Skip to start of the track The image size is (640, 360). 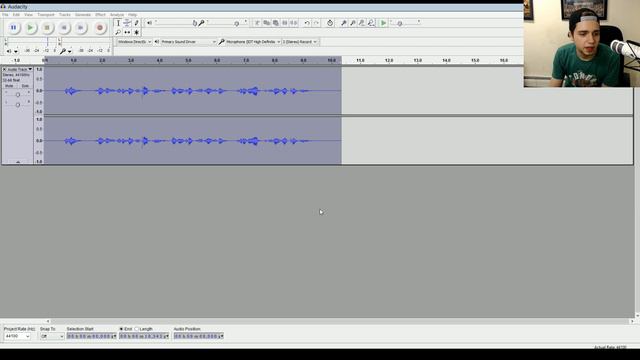coord(64,28)
